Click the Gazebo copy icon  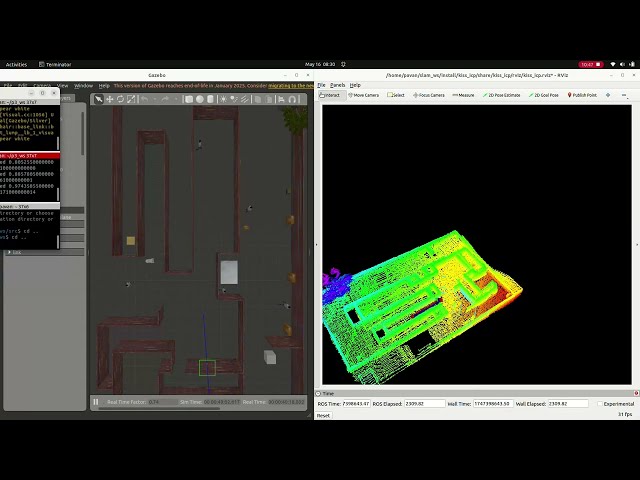click(x=258, y=99)
